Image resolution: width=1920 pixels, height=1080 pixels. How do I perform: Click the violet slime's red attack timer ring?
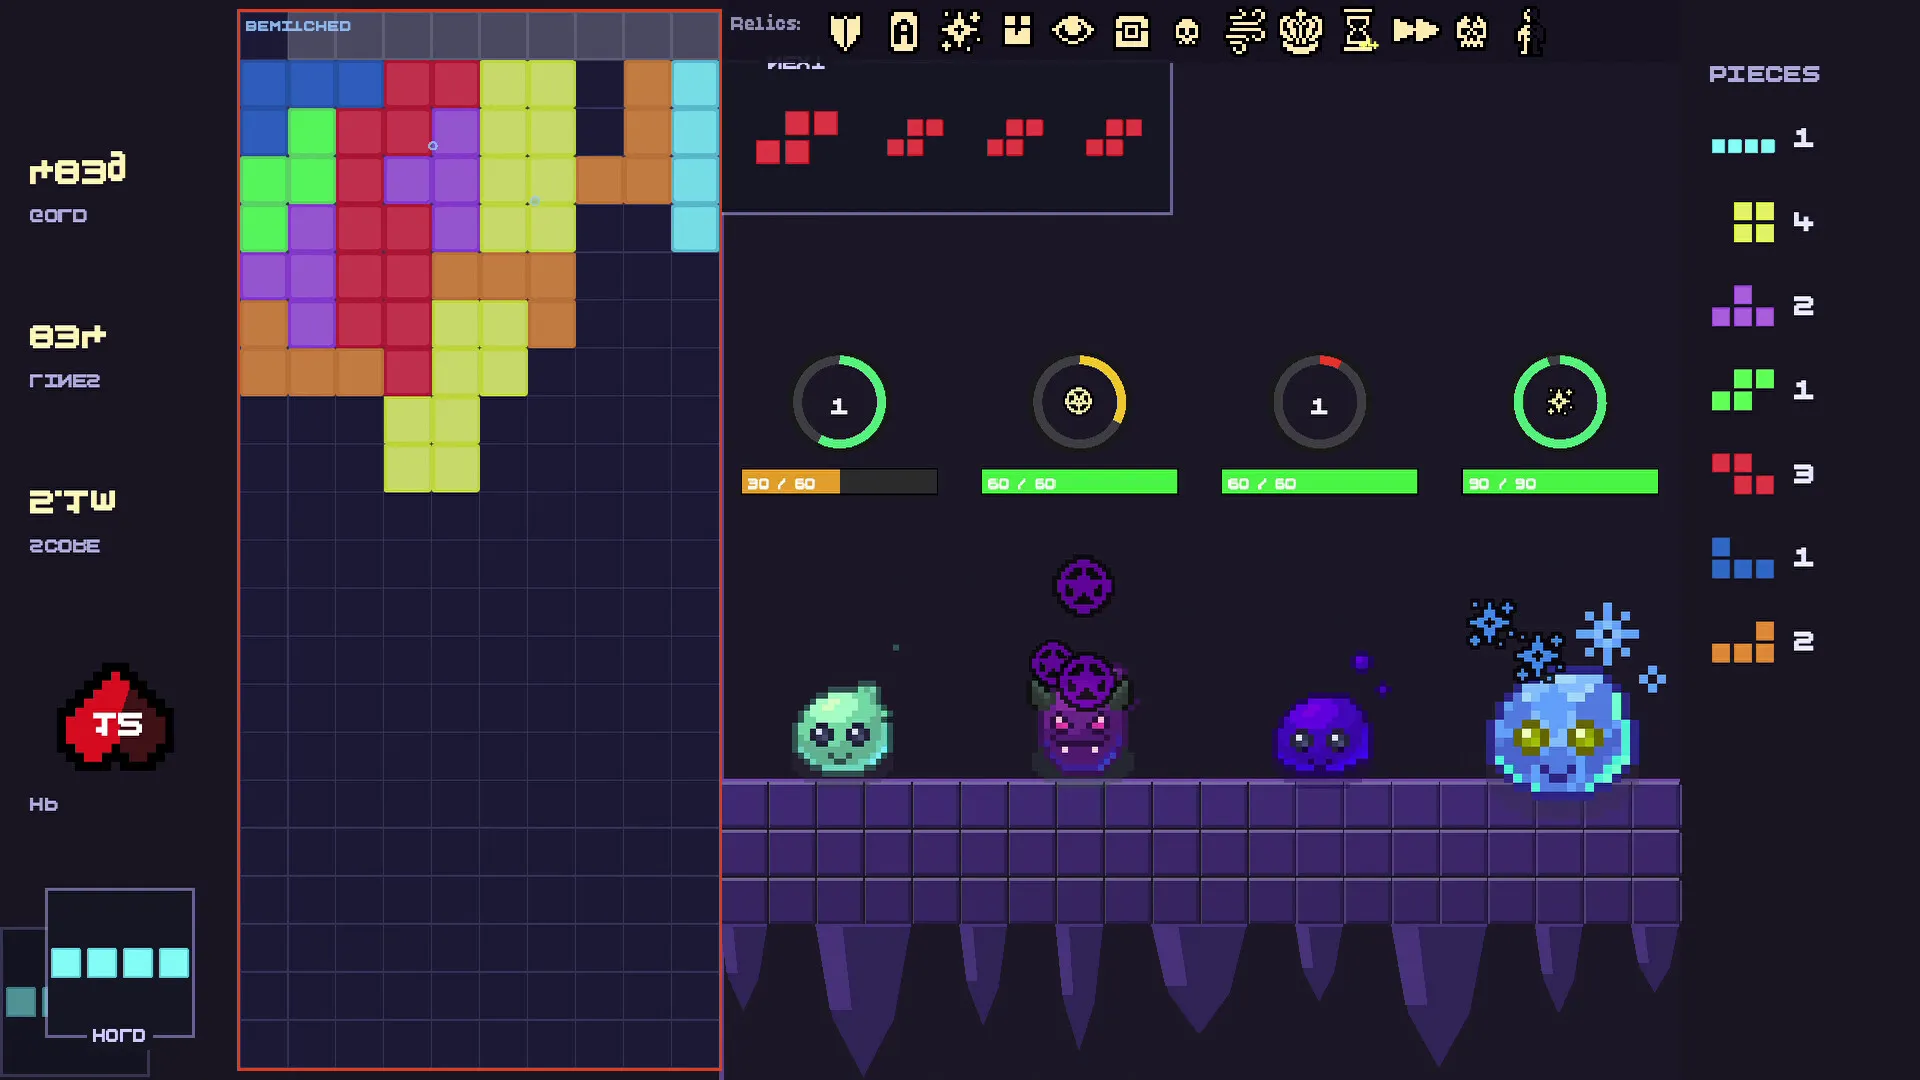pos(1319,402)
